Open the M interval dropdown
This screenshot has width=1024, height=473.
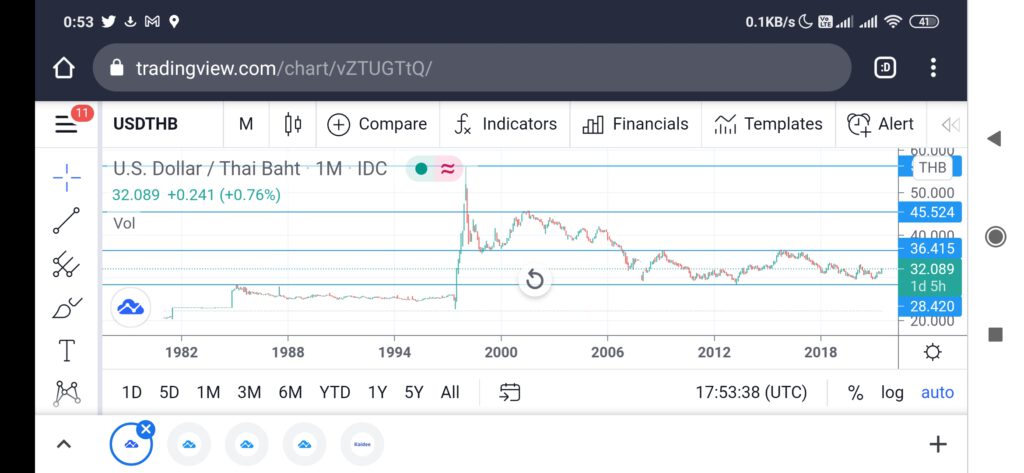click(x=246, y=124)
